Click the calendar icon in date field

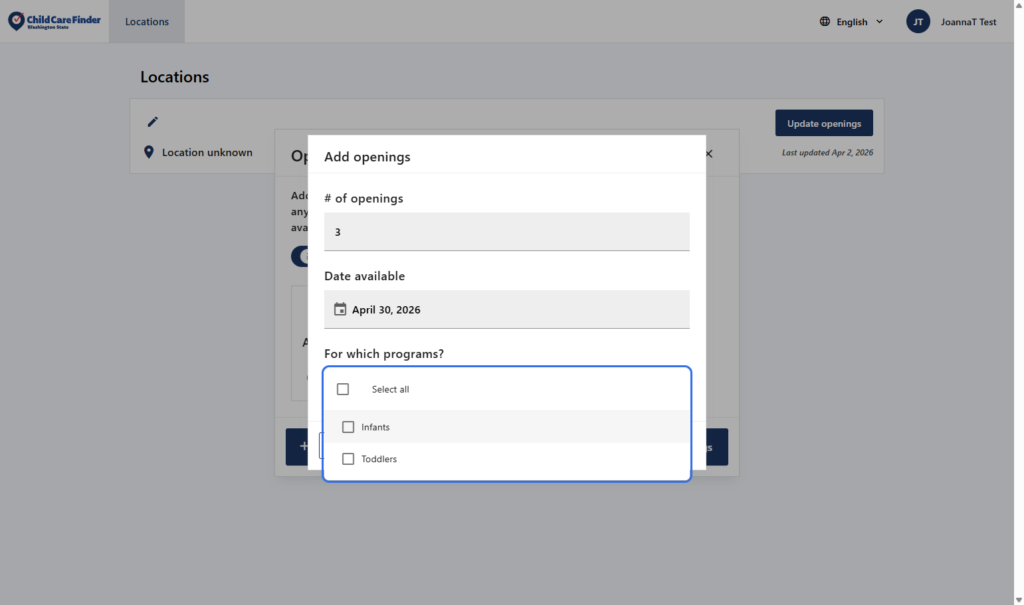pos(340,310)
